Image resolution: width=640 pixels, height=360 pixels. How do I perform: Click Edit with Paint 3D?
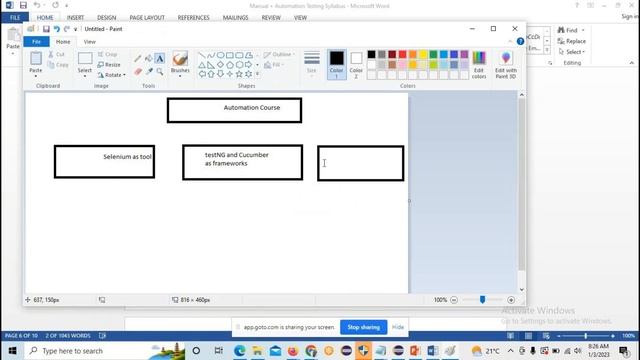click(x=506, y=65)
